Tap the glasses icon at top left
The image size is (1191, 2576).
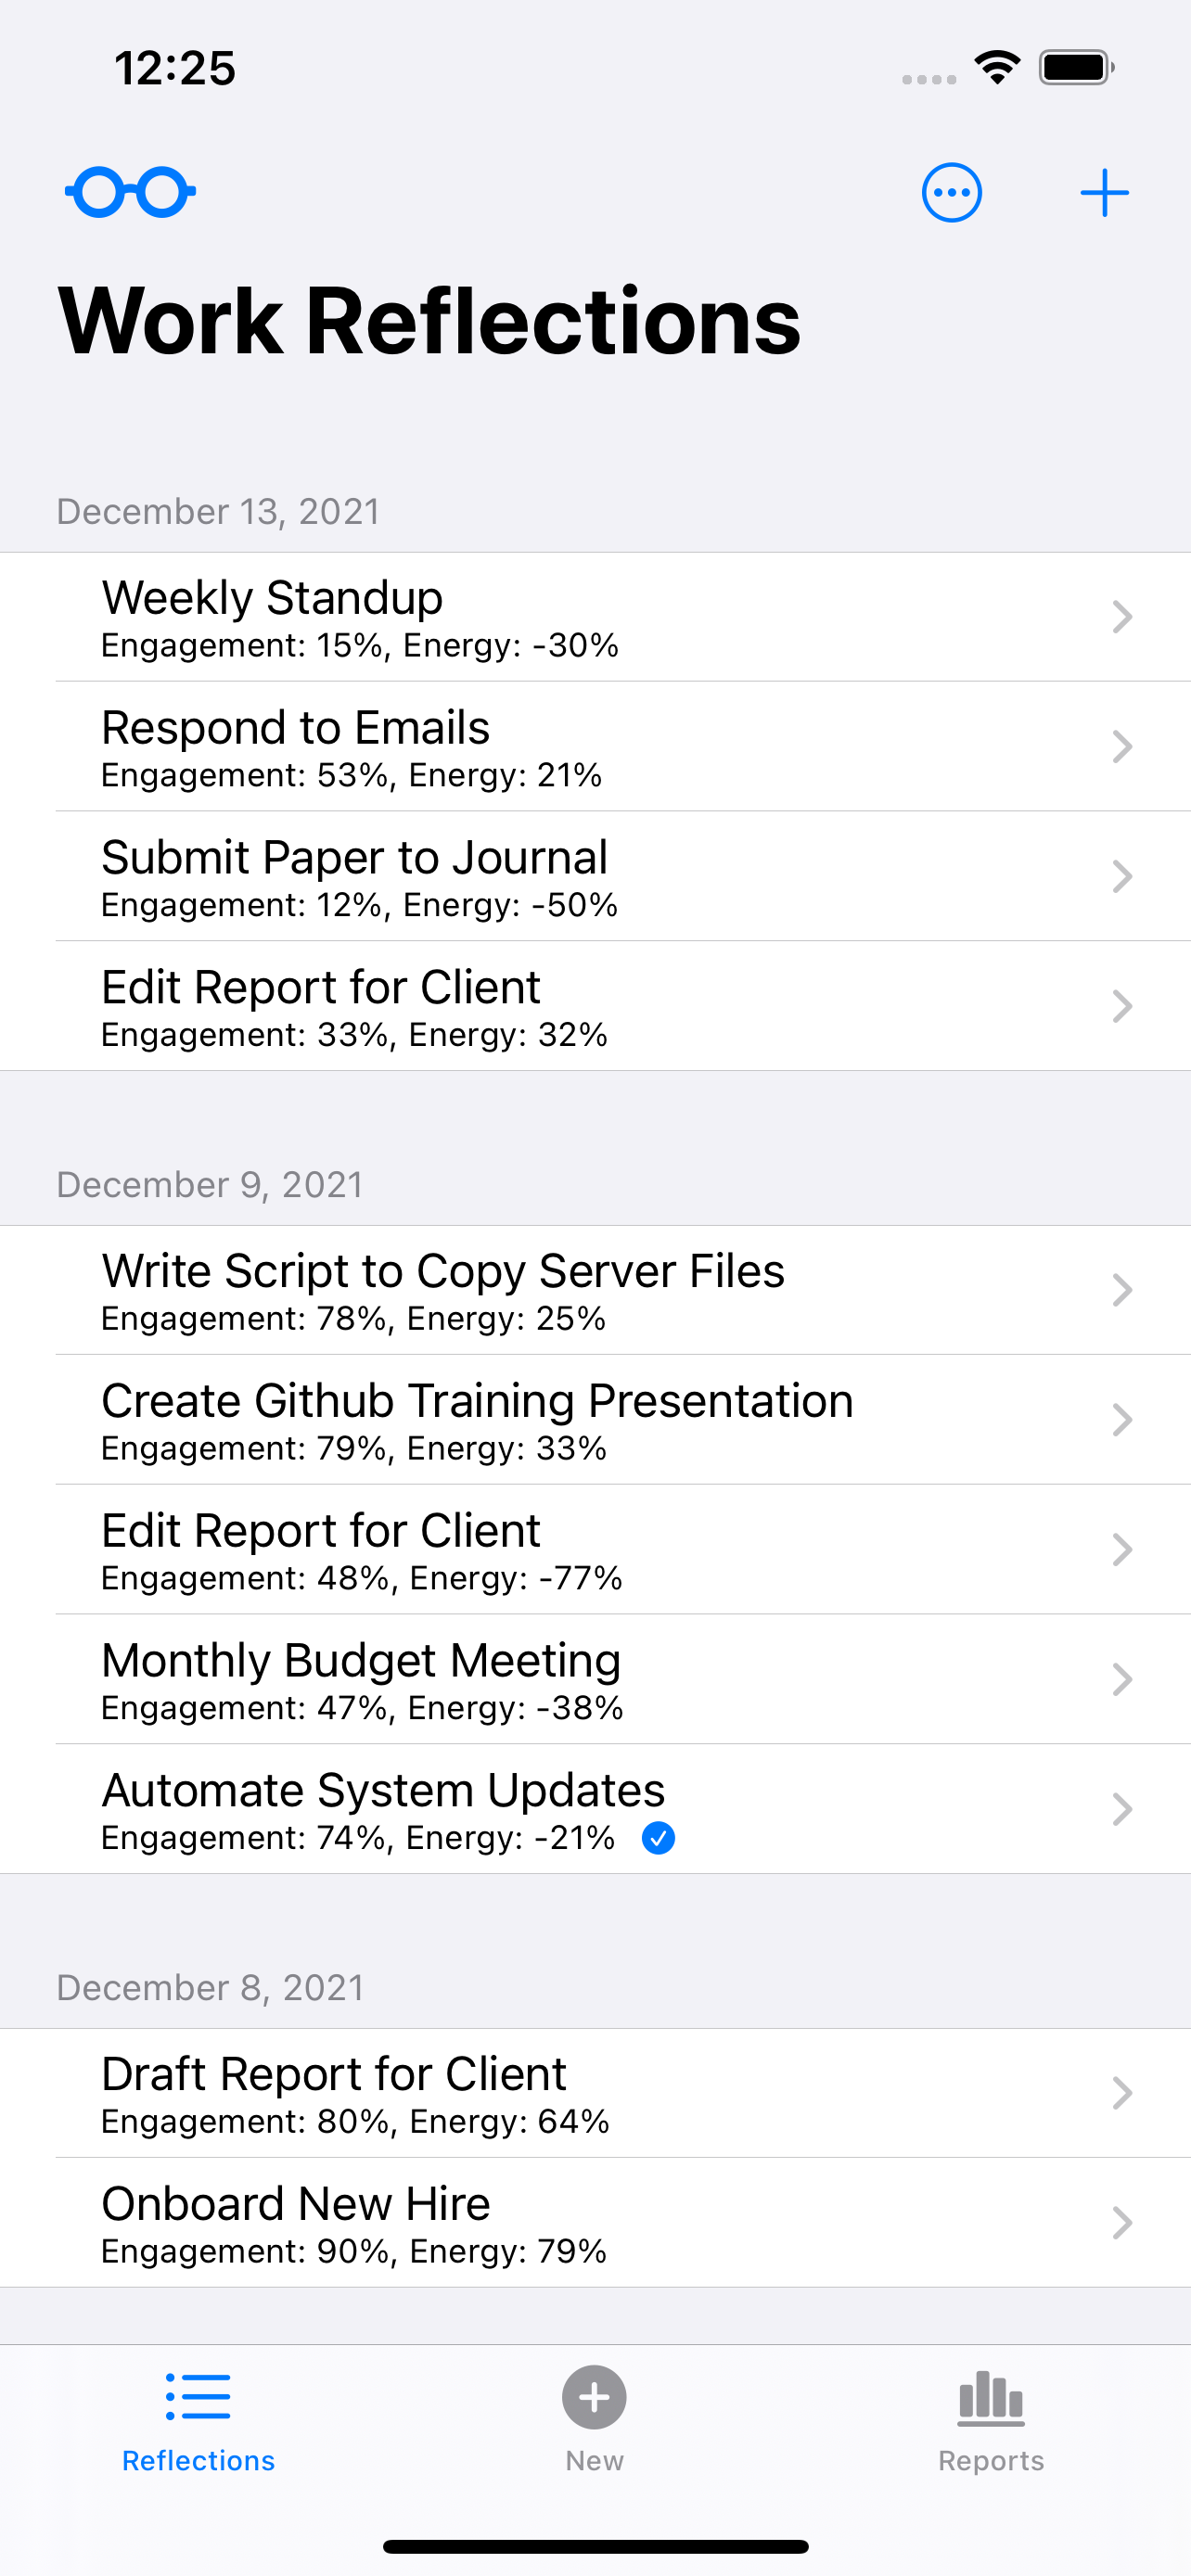pos(130,191)
